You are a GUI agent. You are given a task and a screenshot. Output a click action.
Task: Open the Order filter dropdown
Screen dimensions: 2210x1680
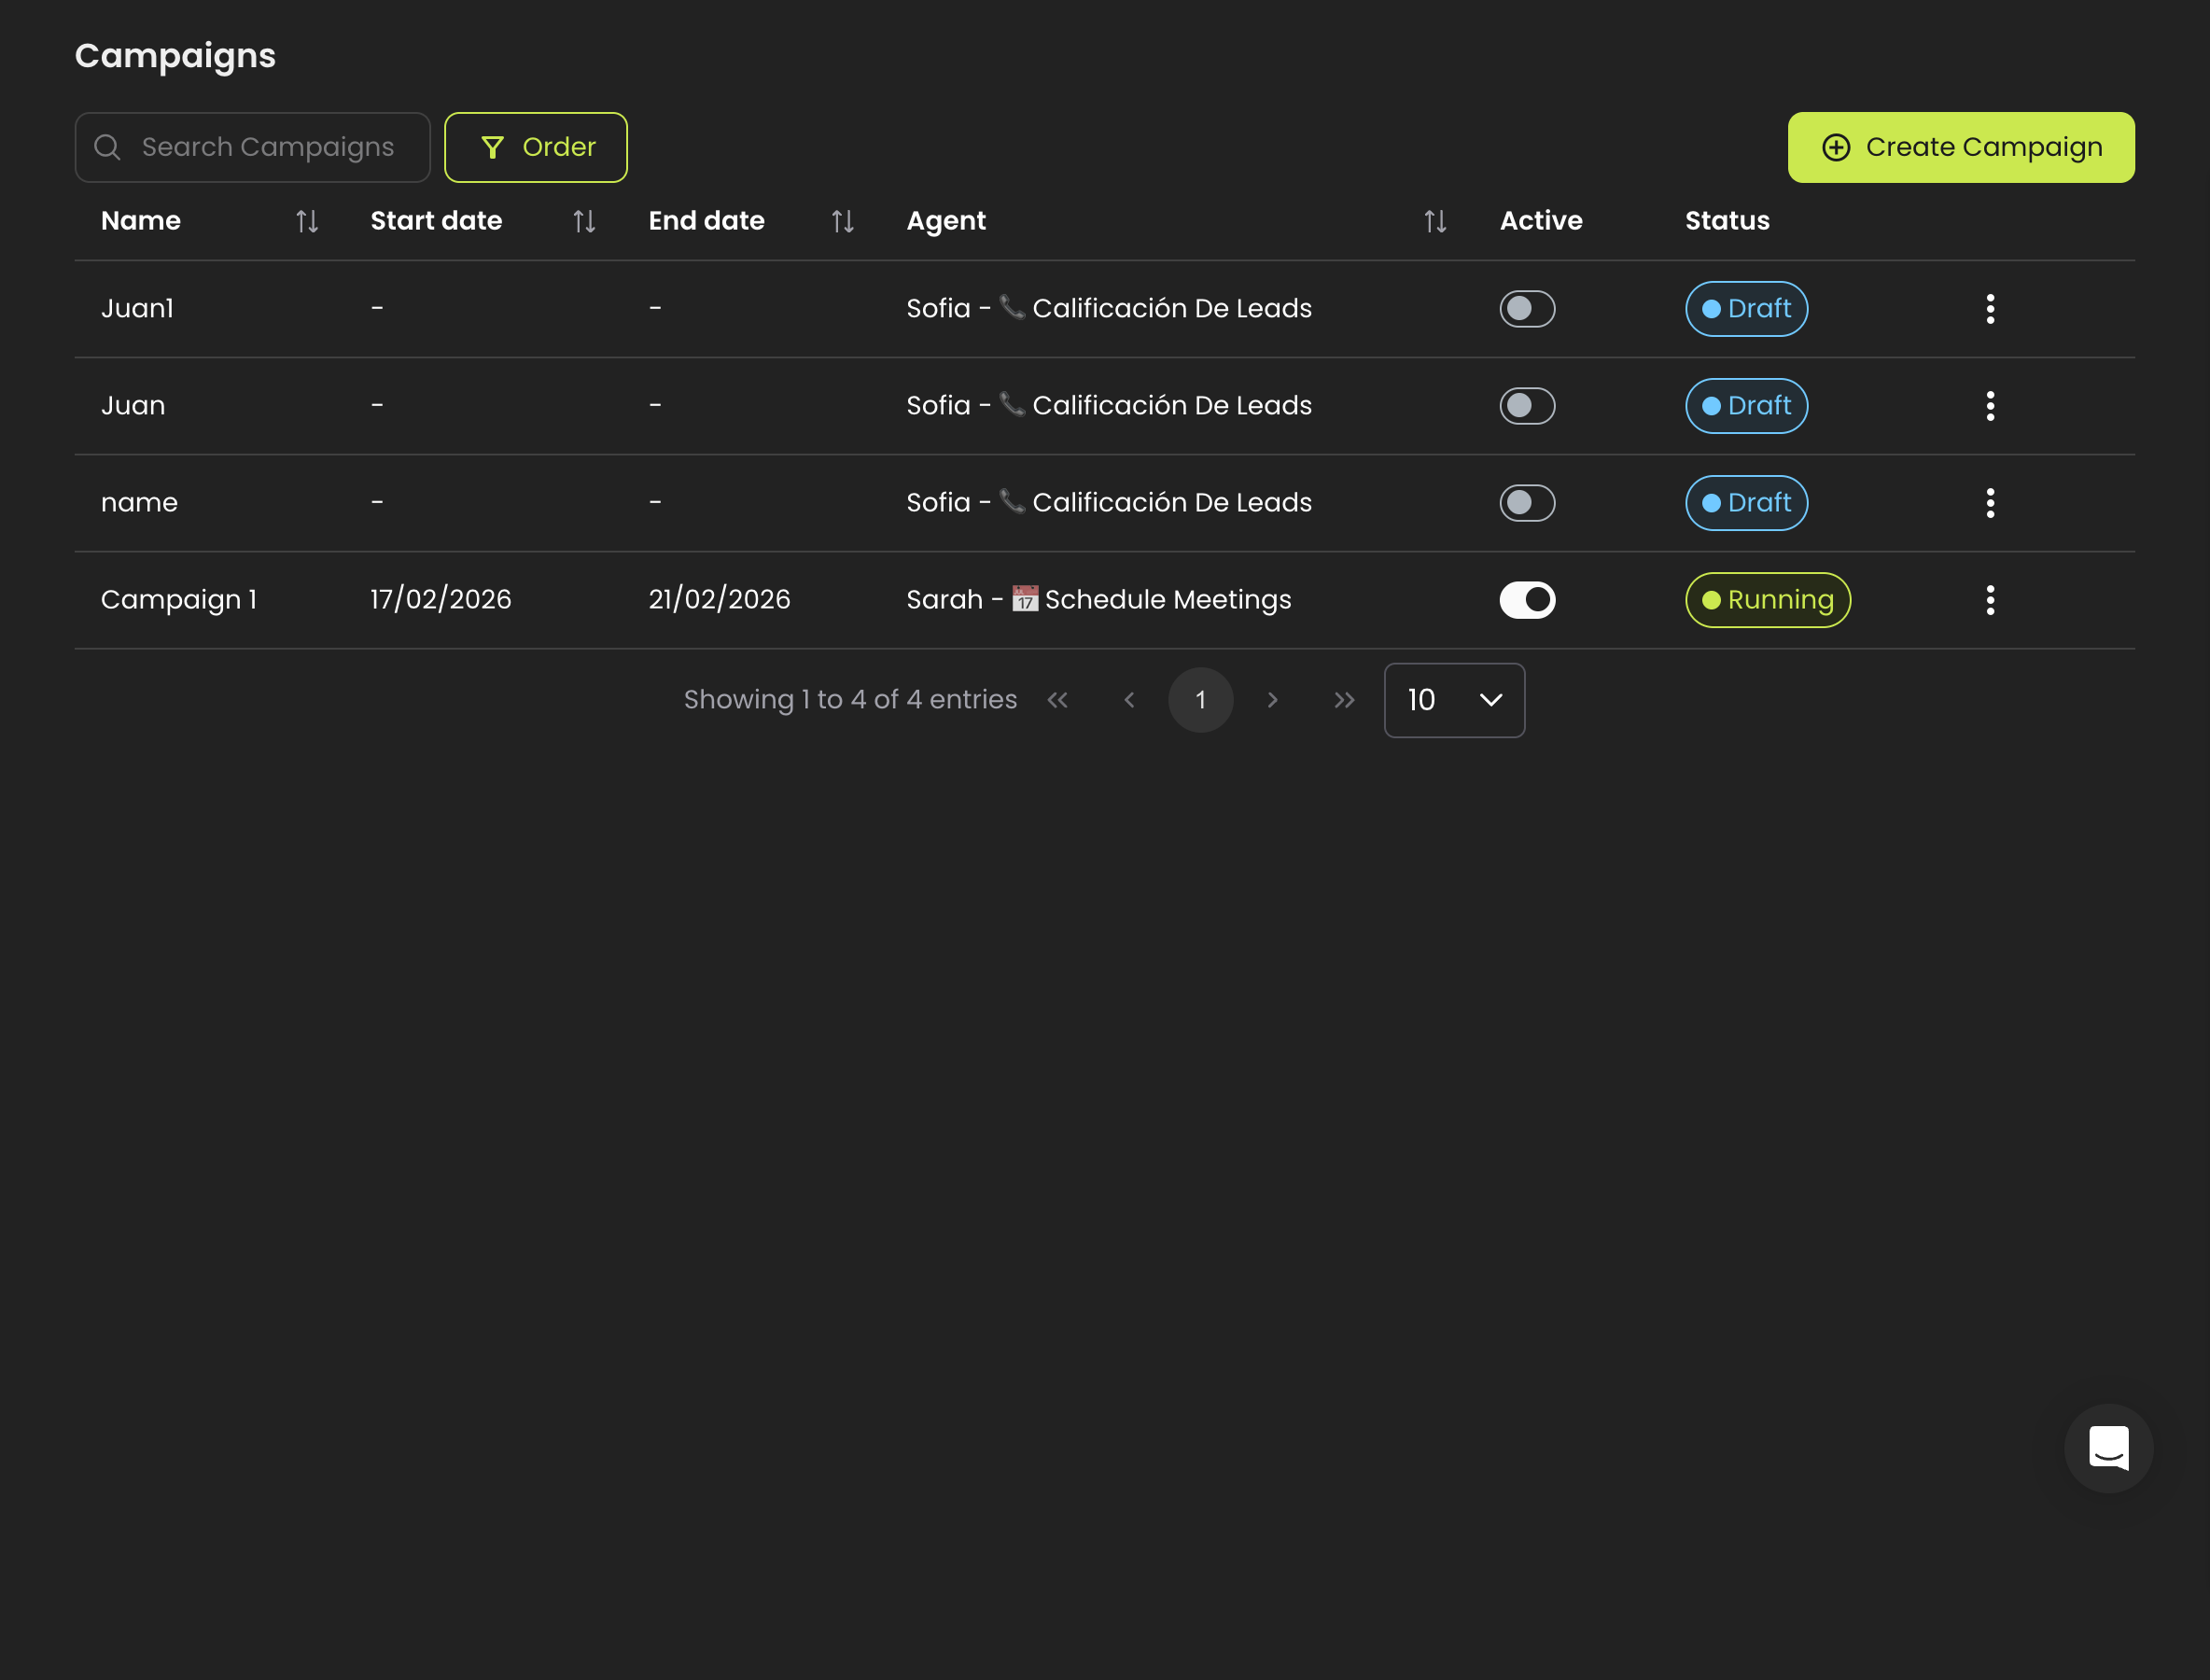tap(536, 147)
